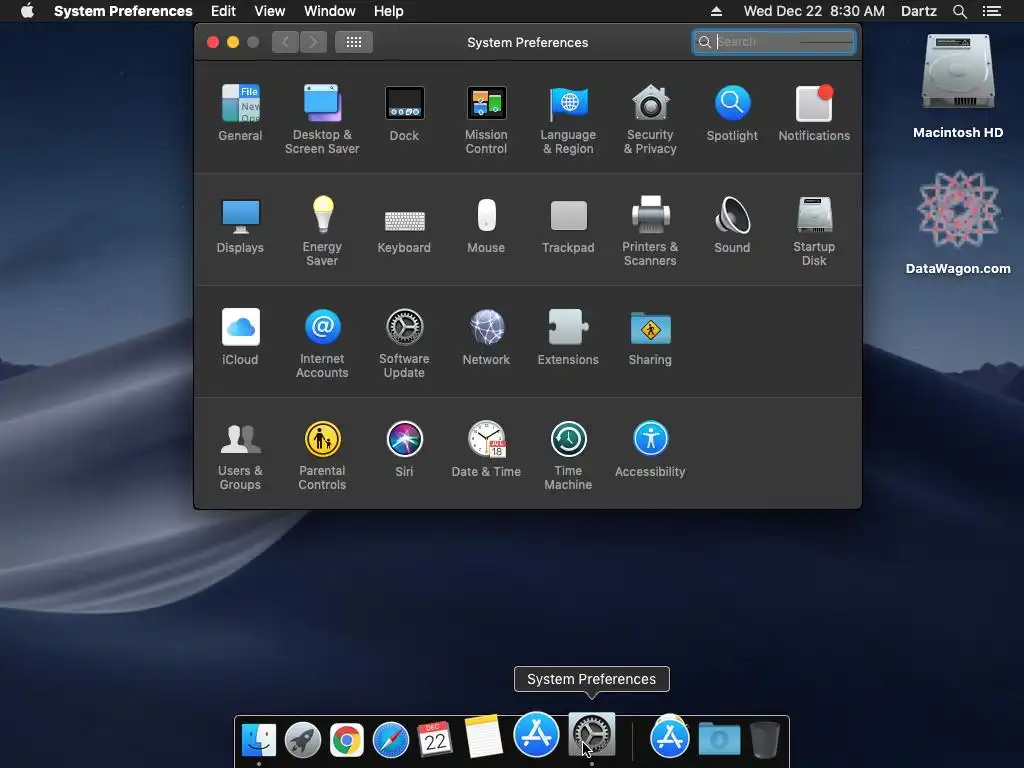
Task: Click the forward navigation arrow
Action: [313, 42]
